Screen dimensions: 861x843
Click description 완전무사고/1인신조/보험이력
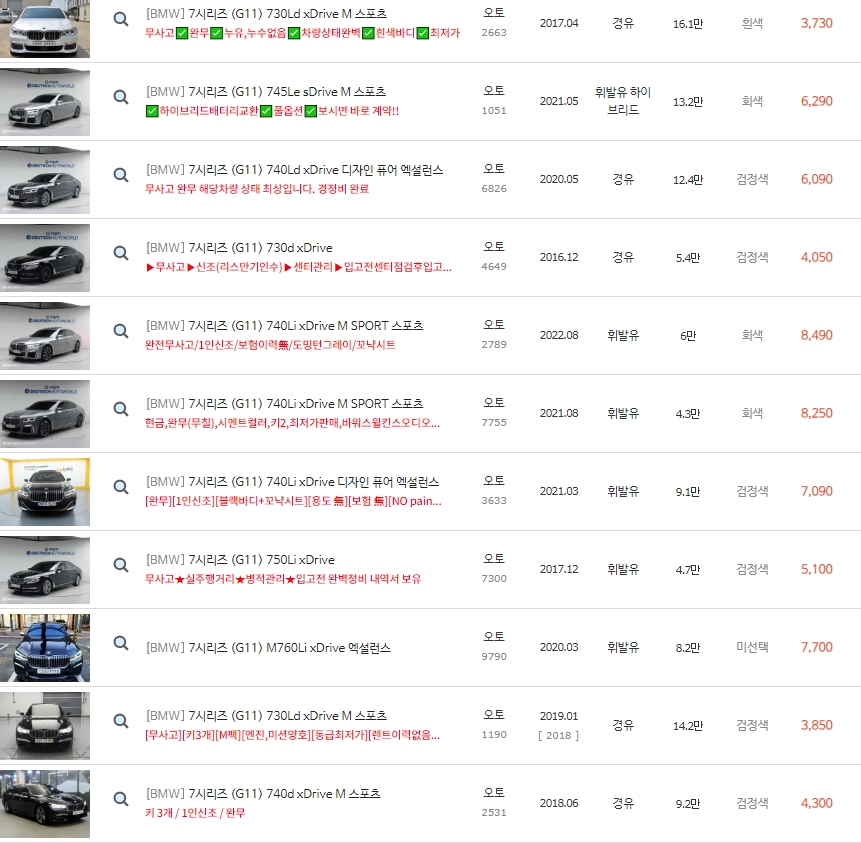click(270, 345)
